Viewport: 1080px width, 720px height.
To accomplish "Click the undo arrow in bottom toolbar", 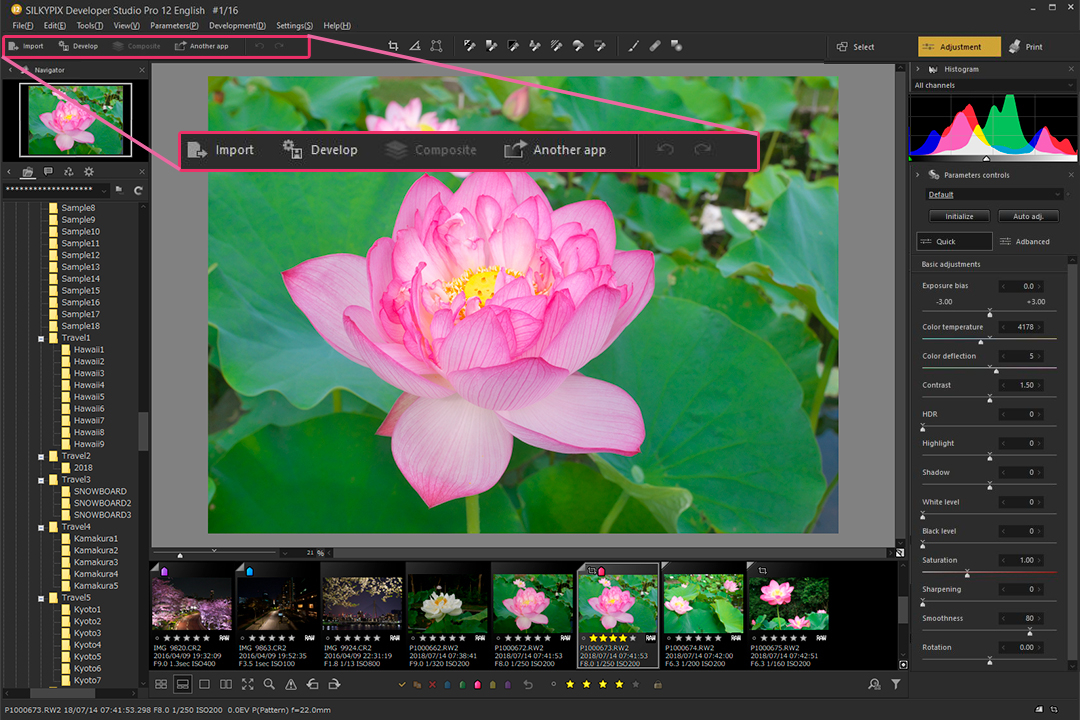I will click(528, 685).
